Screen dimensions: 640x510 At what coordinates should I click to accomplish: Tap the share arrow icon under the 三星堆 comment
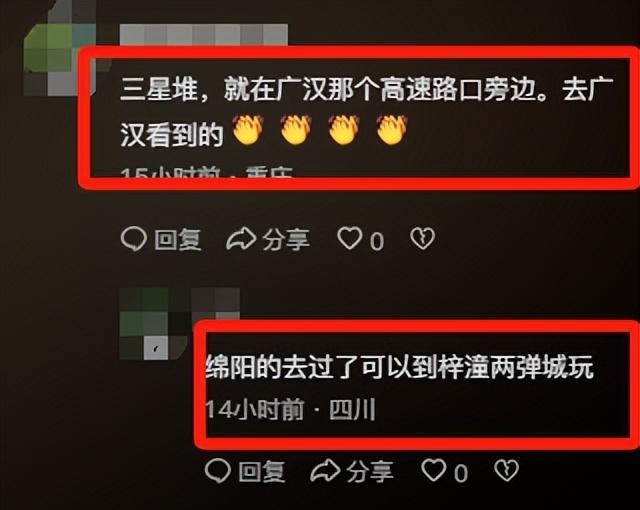pyautogui.click(x=241, y=239)
